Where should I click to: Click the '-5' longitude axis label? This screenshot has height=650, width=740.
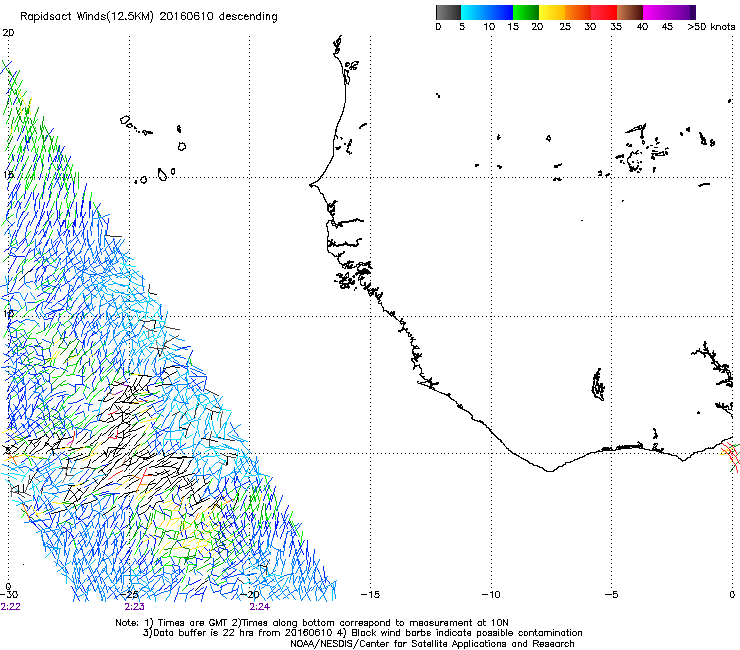[x=611, y=595]
